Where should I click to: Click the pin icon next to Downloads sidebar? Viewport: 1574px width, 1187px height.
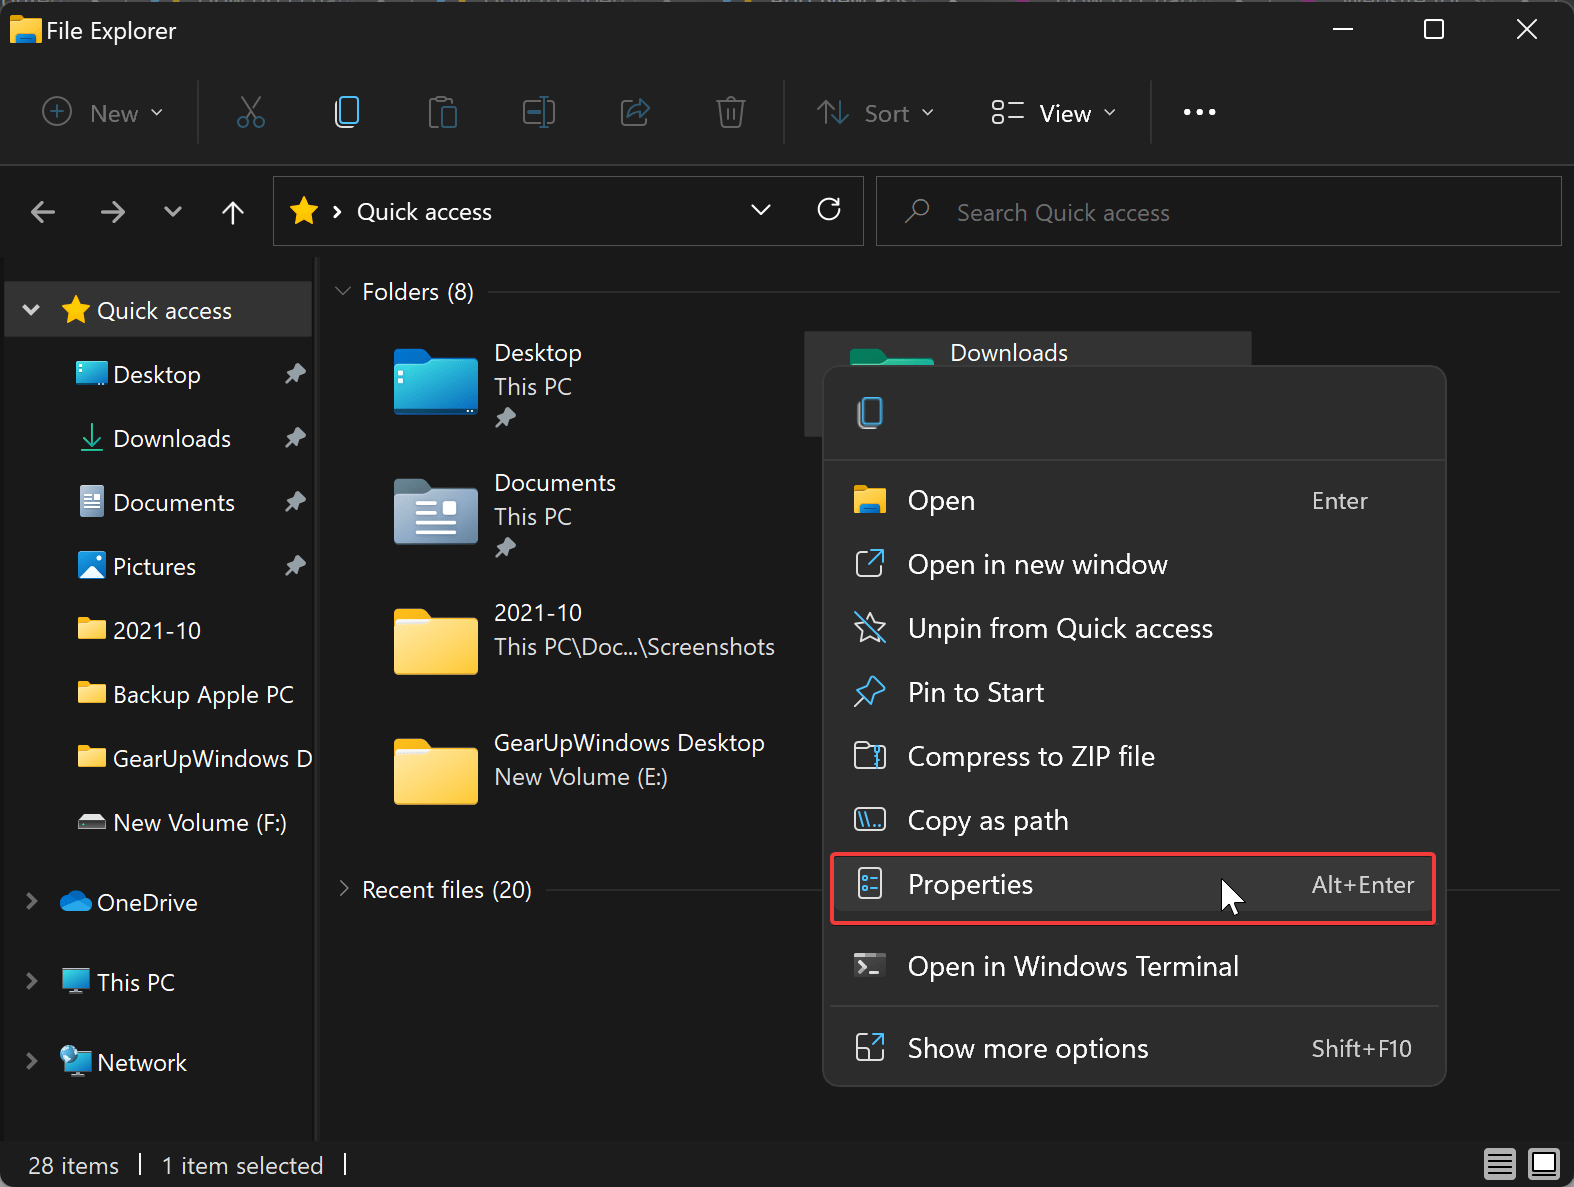click(295, 438)
